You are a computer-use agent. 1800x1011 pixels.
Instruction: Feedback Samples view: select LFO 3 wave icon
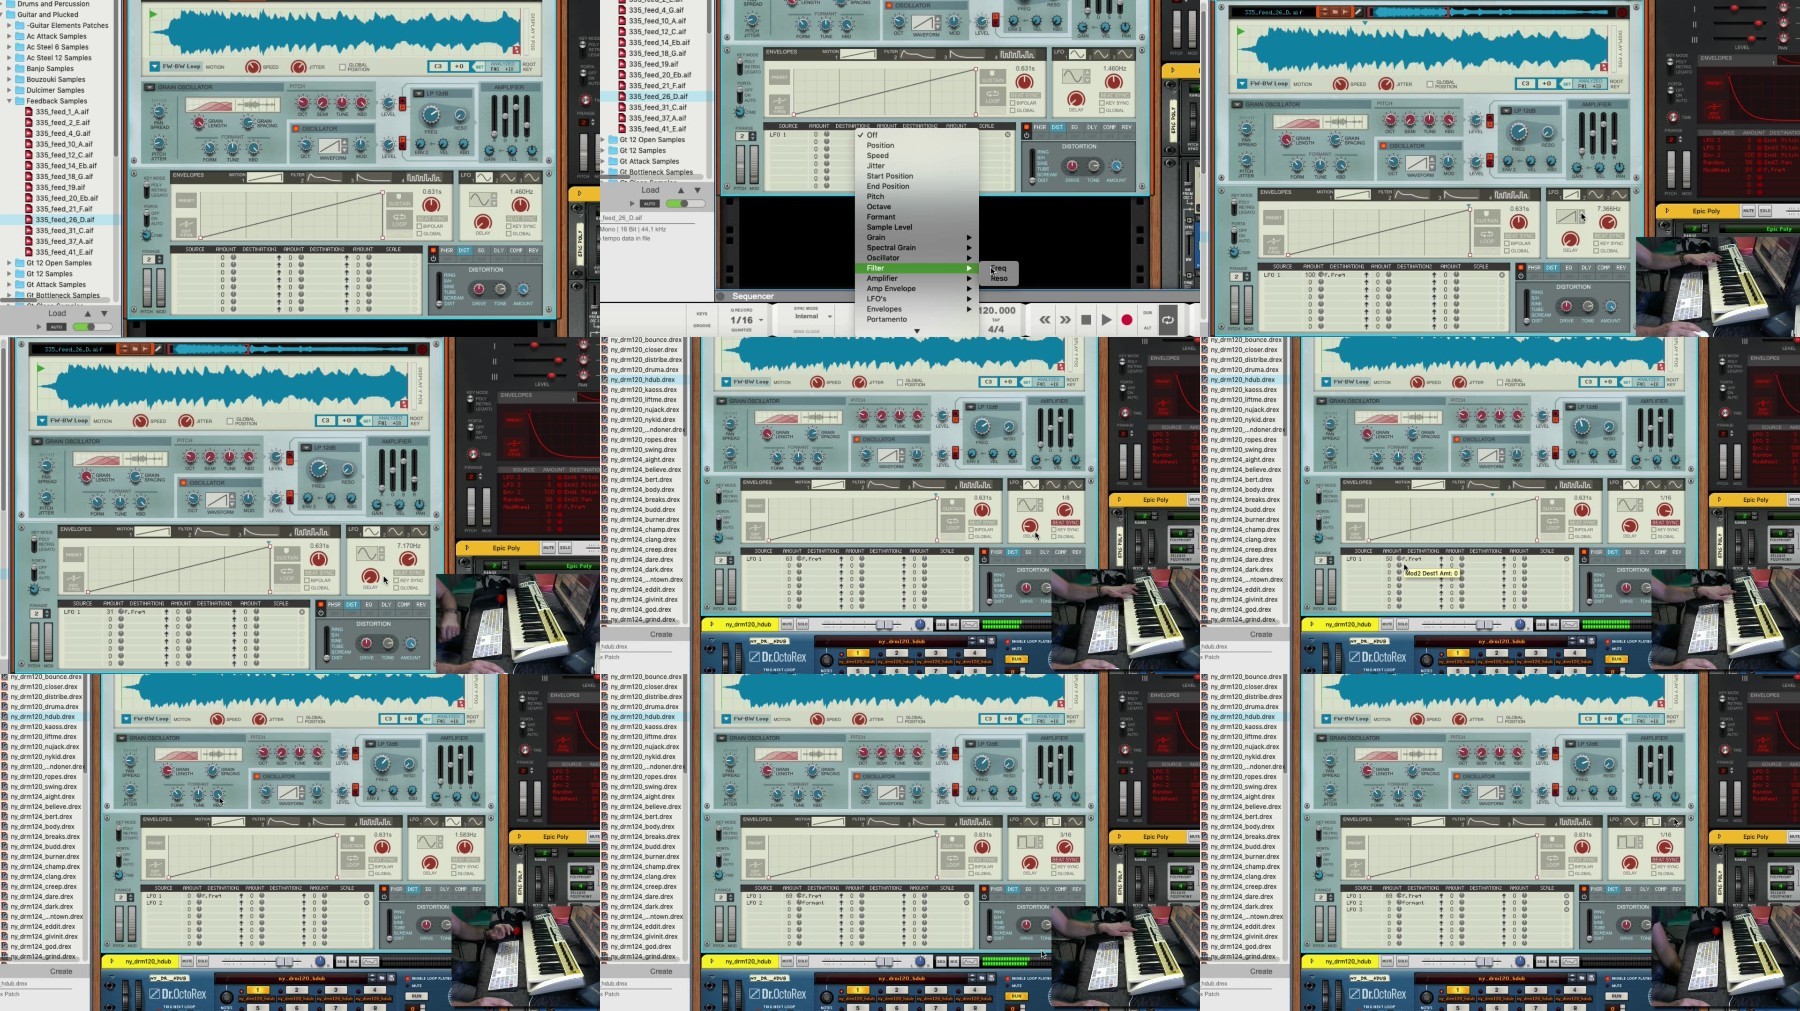[x=530, y=177]
